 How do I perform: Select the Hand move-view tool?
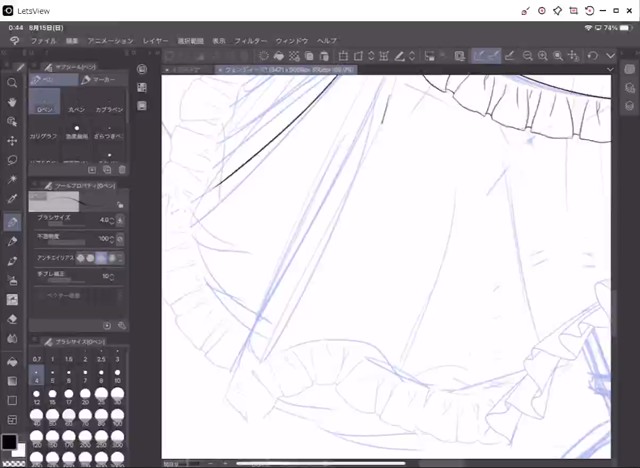[x=12, y=102]
